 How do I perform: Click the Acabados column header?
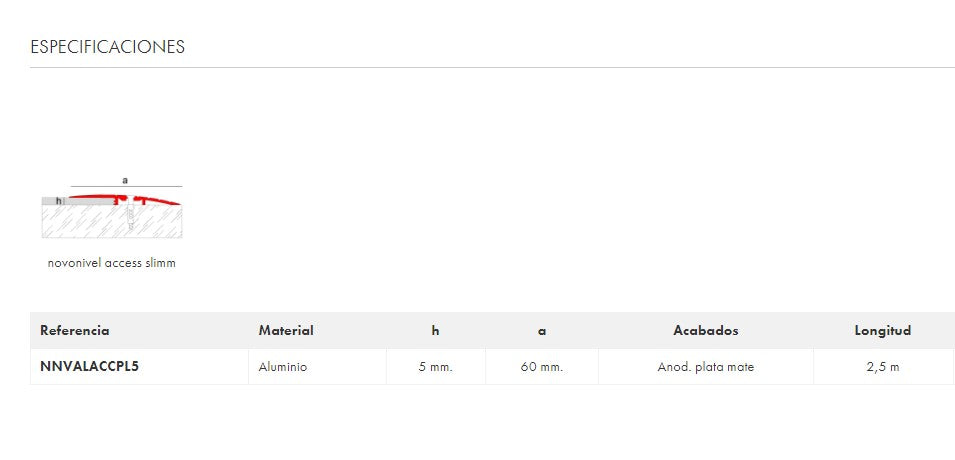pos(706,330)
